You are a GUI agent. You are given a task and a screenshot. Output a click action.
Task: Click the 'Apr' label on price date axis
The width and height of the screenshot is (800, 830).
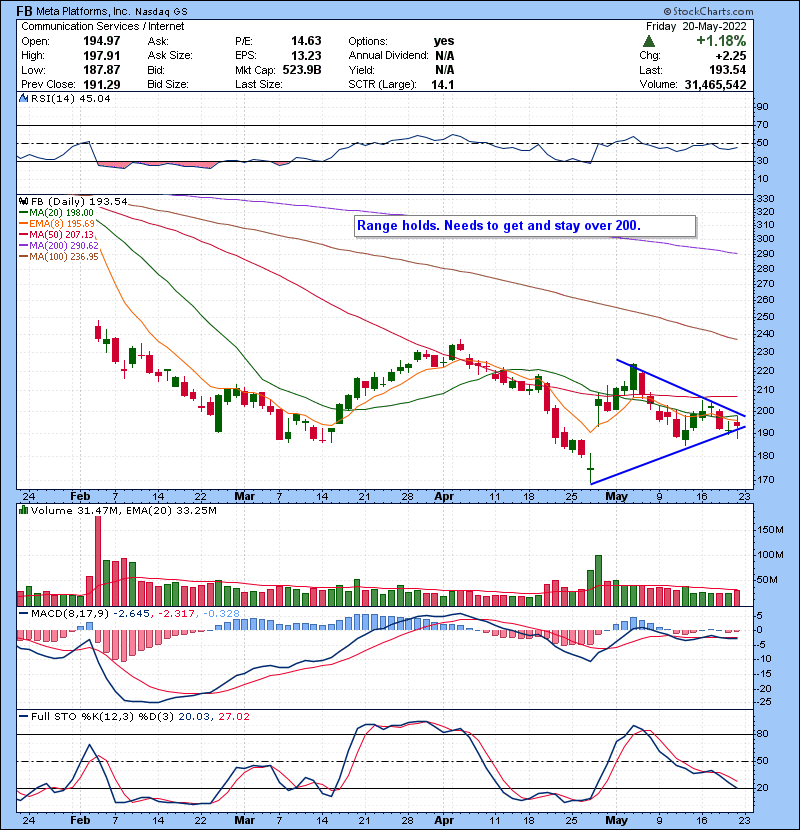(444, 497)
